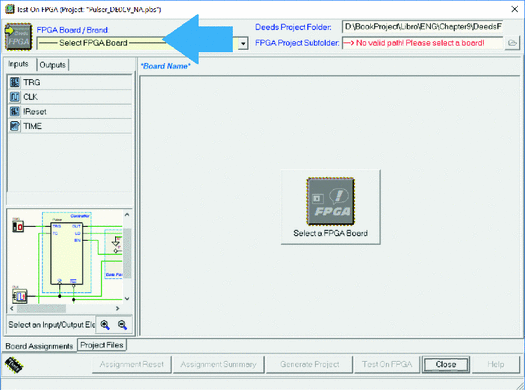Screen dimensions: 525x390
Task: Open the Select FPGA Board dropdown arrow
Action: 243,44
